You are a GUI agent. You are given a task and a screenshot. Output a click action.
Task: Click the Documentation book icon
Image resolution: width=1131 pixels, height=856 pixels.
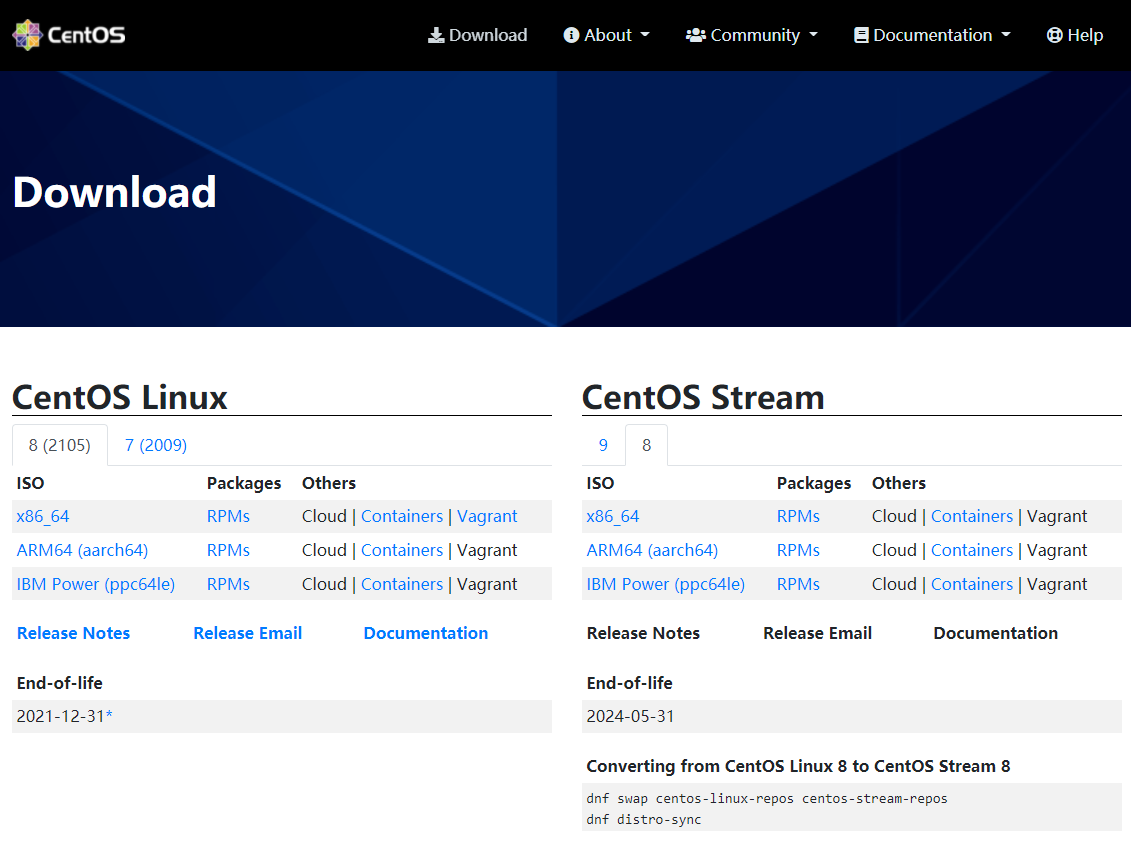861,35
